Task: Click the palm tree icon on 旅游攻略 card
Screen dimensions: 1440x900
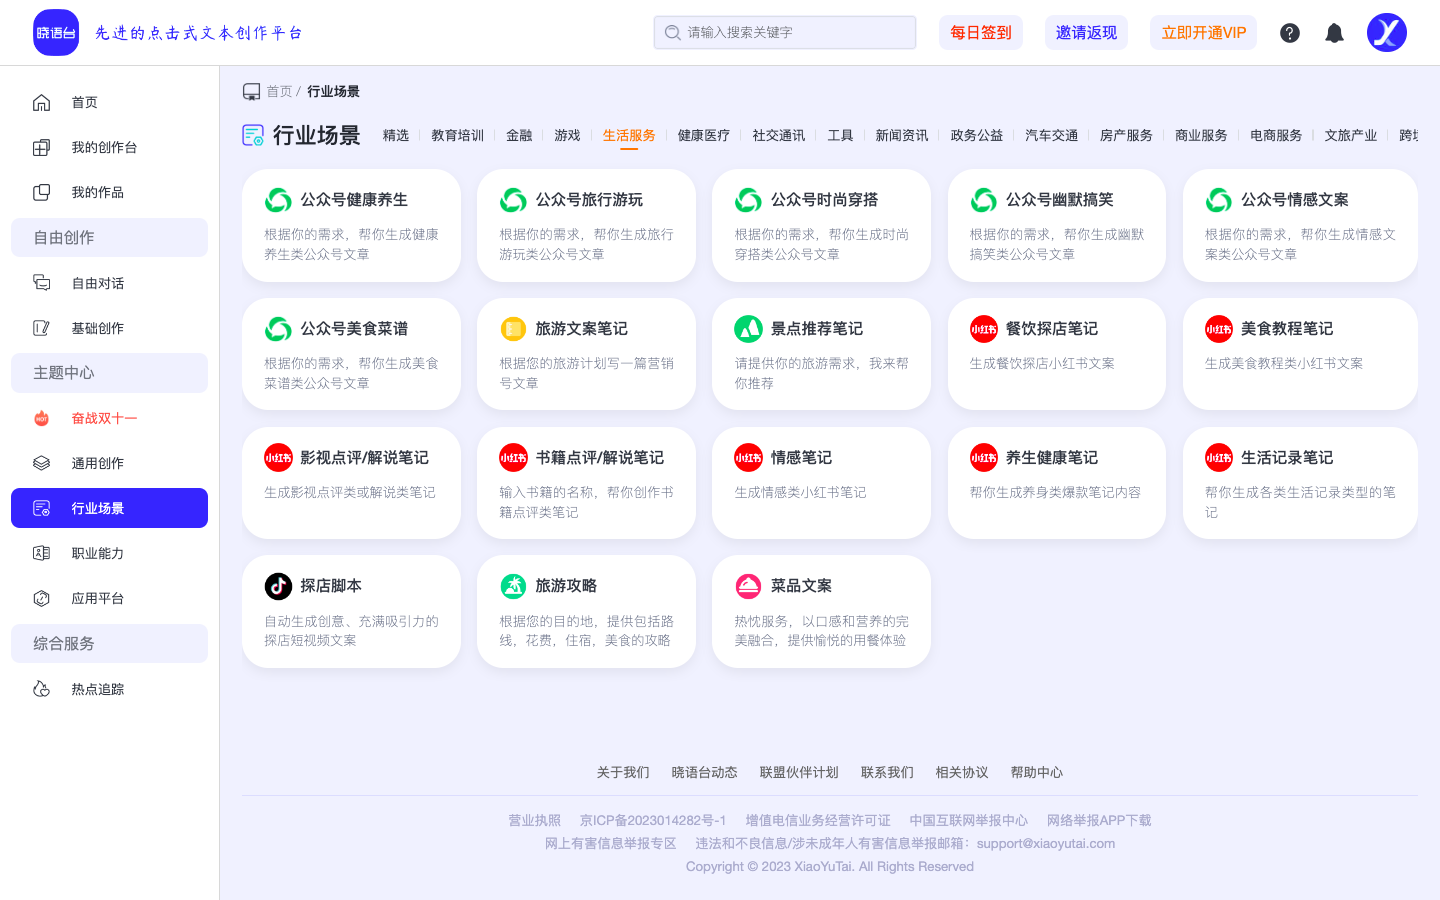Action: (x=513, y=587)
